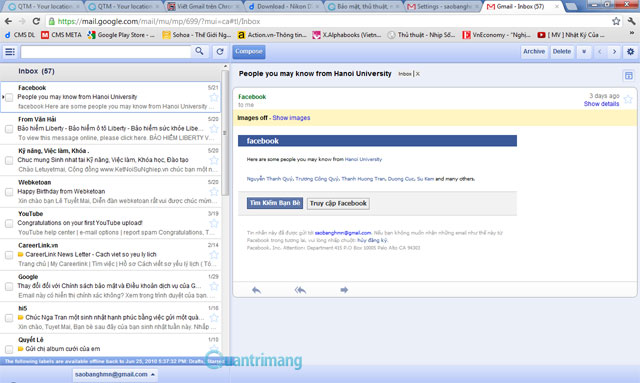This screenshot has height=383, width=640.
Task: Star the CareerLink.vn email
Action: click(214, 255)
